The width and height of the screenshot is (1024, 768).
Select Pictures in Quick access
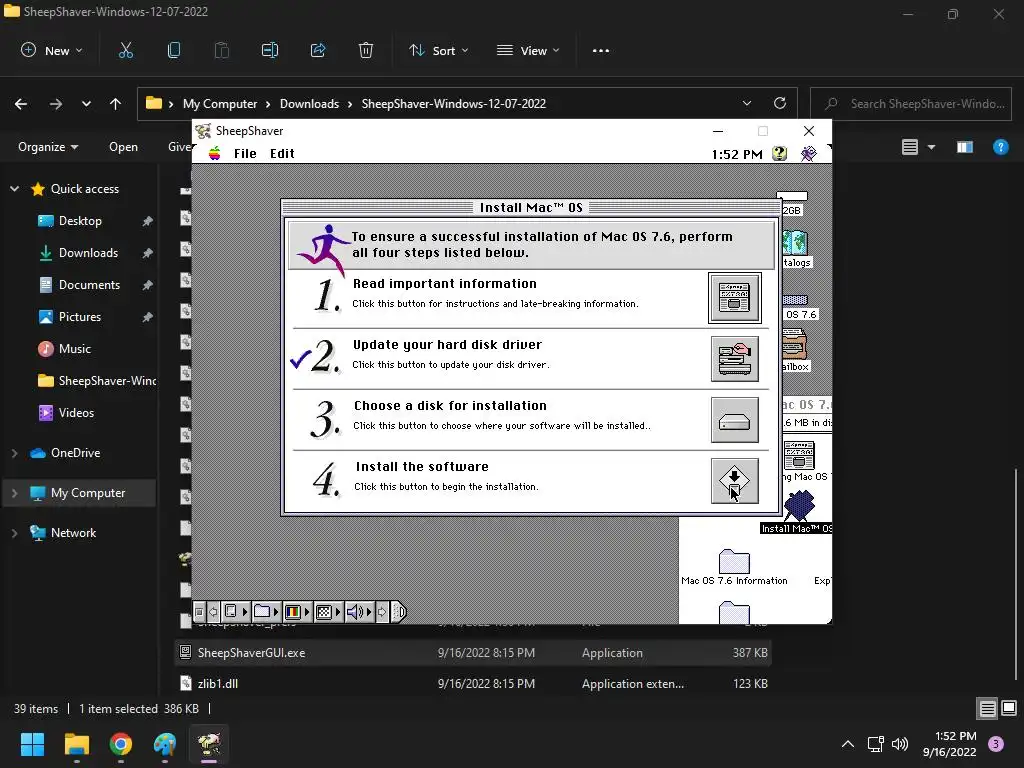pos(80,317)
